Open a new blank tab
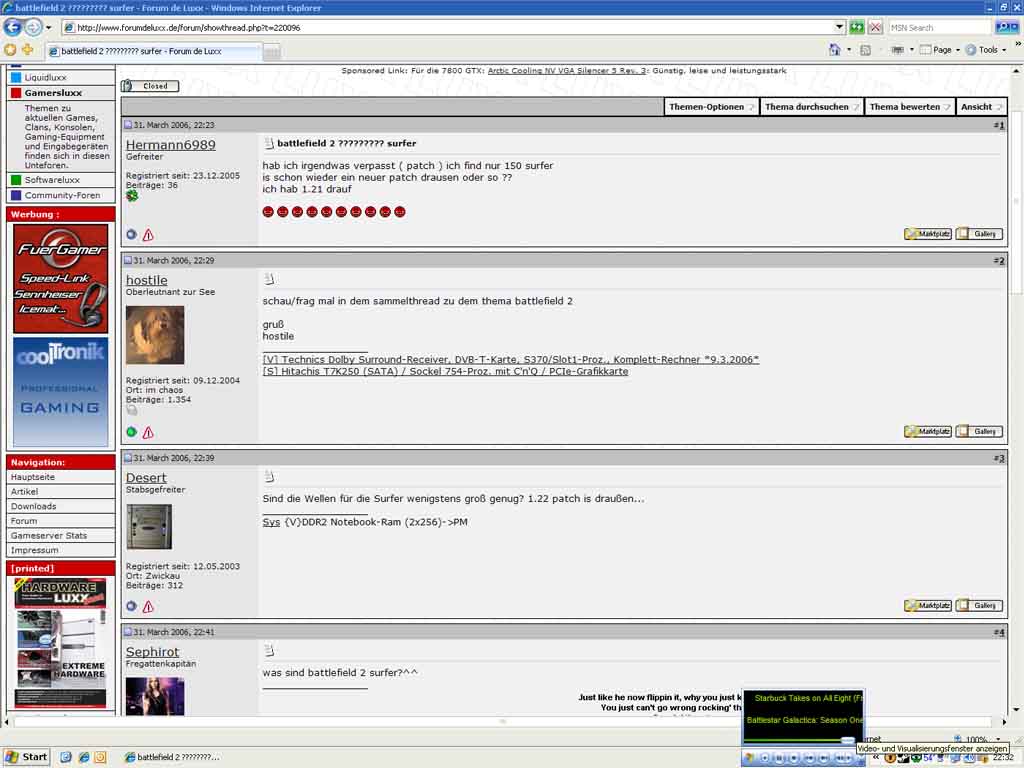Image resolution: width=1024 pixels, height=768 pixels. [x=272, y=52]
